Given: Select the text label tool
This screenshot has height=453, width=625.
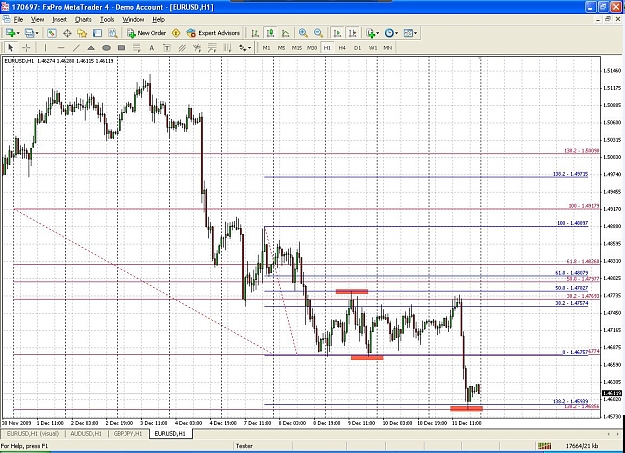Looking at the screenshot, I should pos(167,48).
